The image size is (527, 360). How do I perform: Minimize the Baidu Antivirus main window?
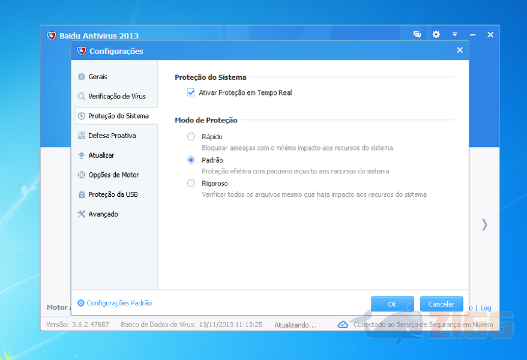[473, 35]
